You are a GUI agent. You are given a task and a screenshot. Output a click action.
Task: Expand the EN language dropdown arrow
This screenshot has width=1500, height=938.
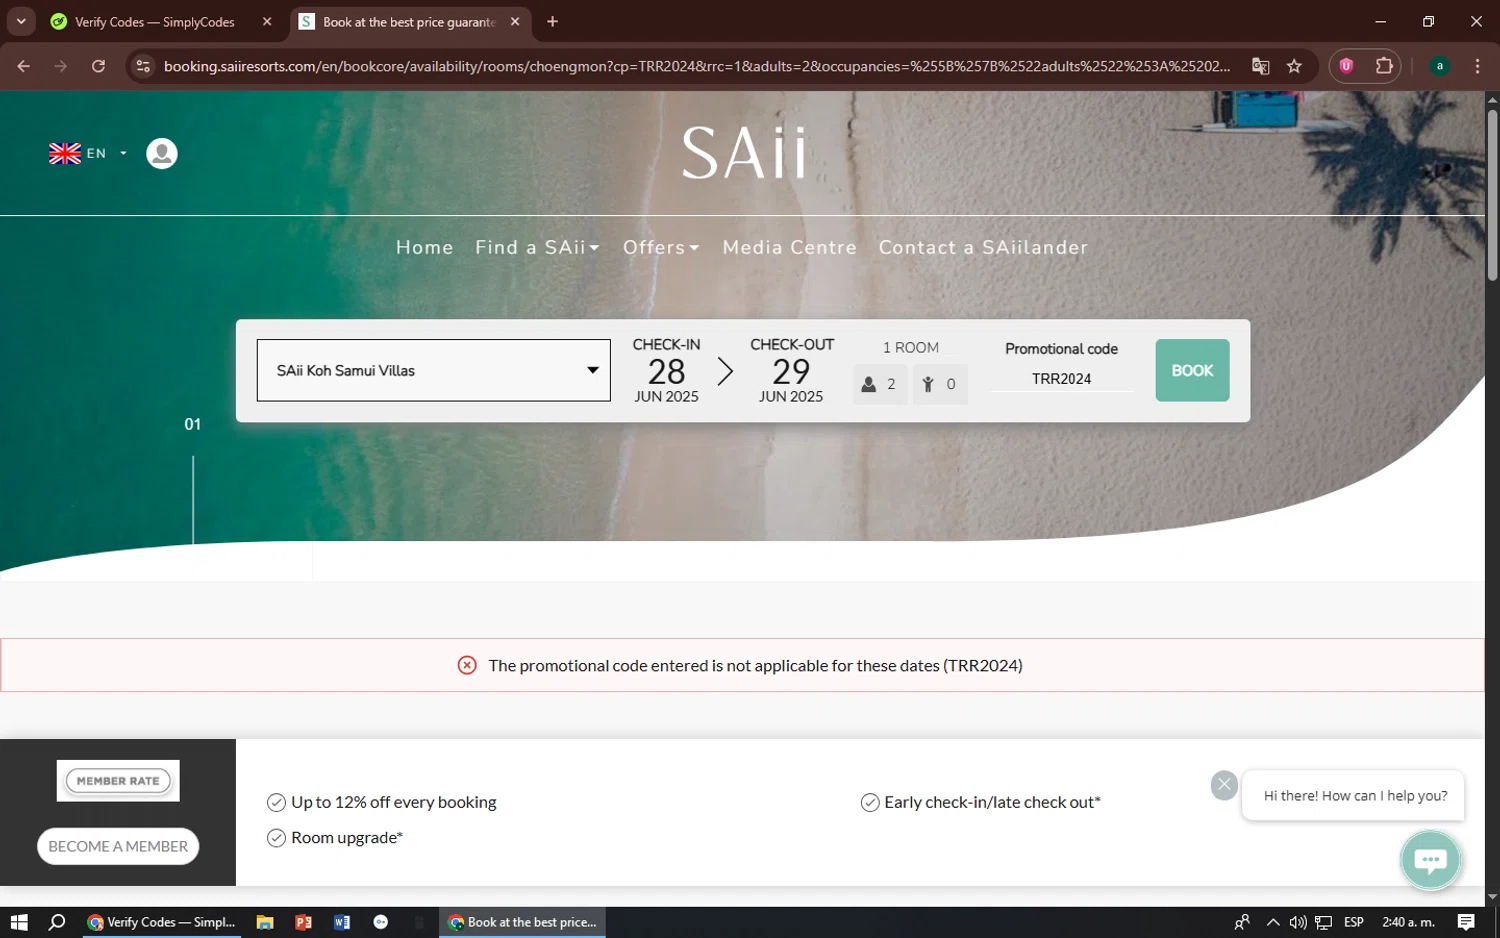click(x=123, y=153)
